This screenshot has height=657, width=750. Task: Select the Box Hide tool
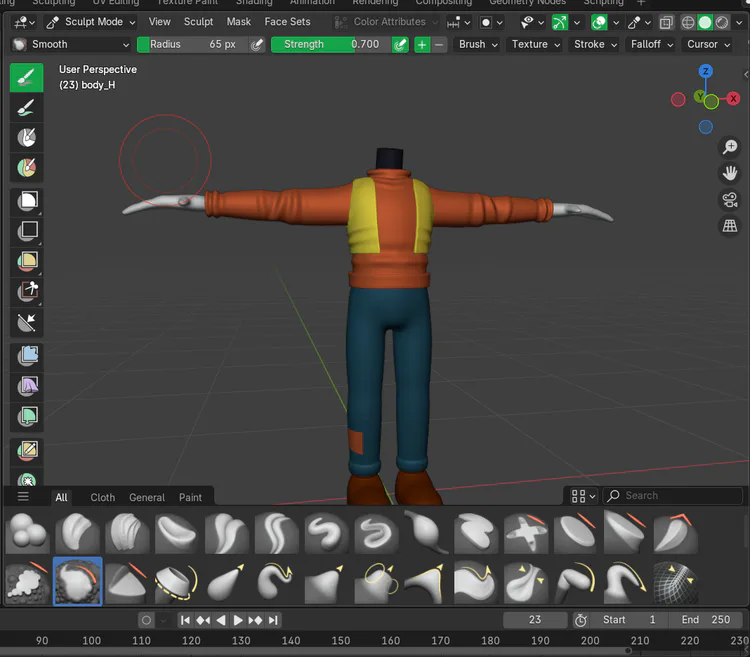tap(27, 230)
